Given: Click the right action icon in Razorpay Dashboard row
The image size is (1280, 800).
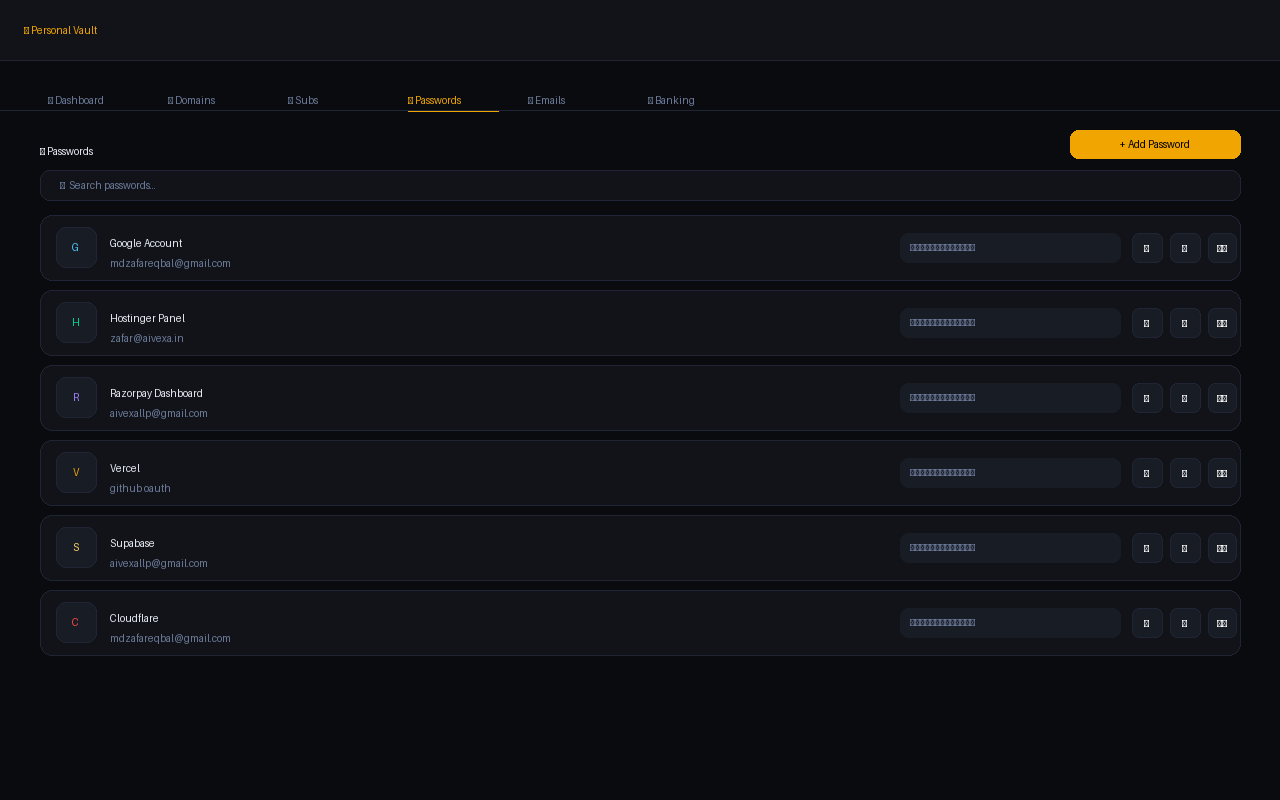Looking at the screenshot, I should [x=1222, y=398].
